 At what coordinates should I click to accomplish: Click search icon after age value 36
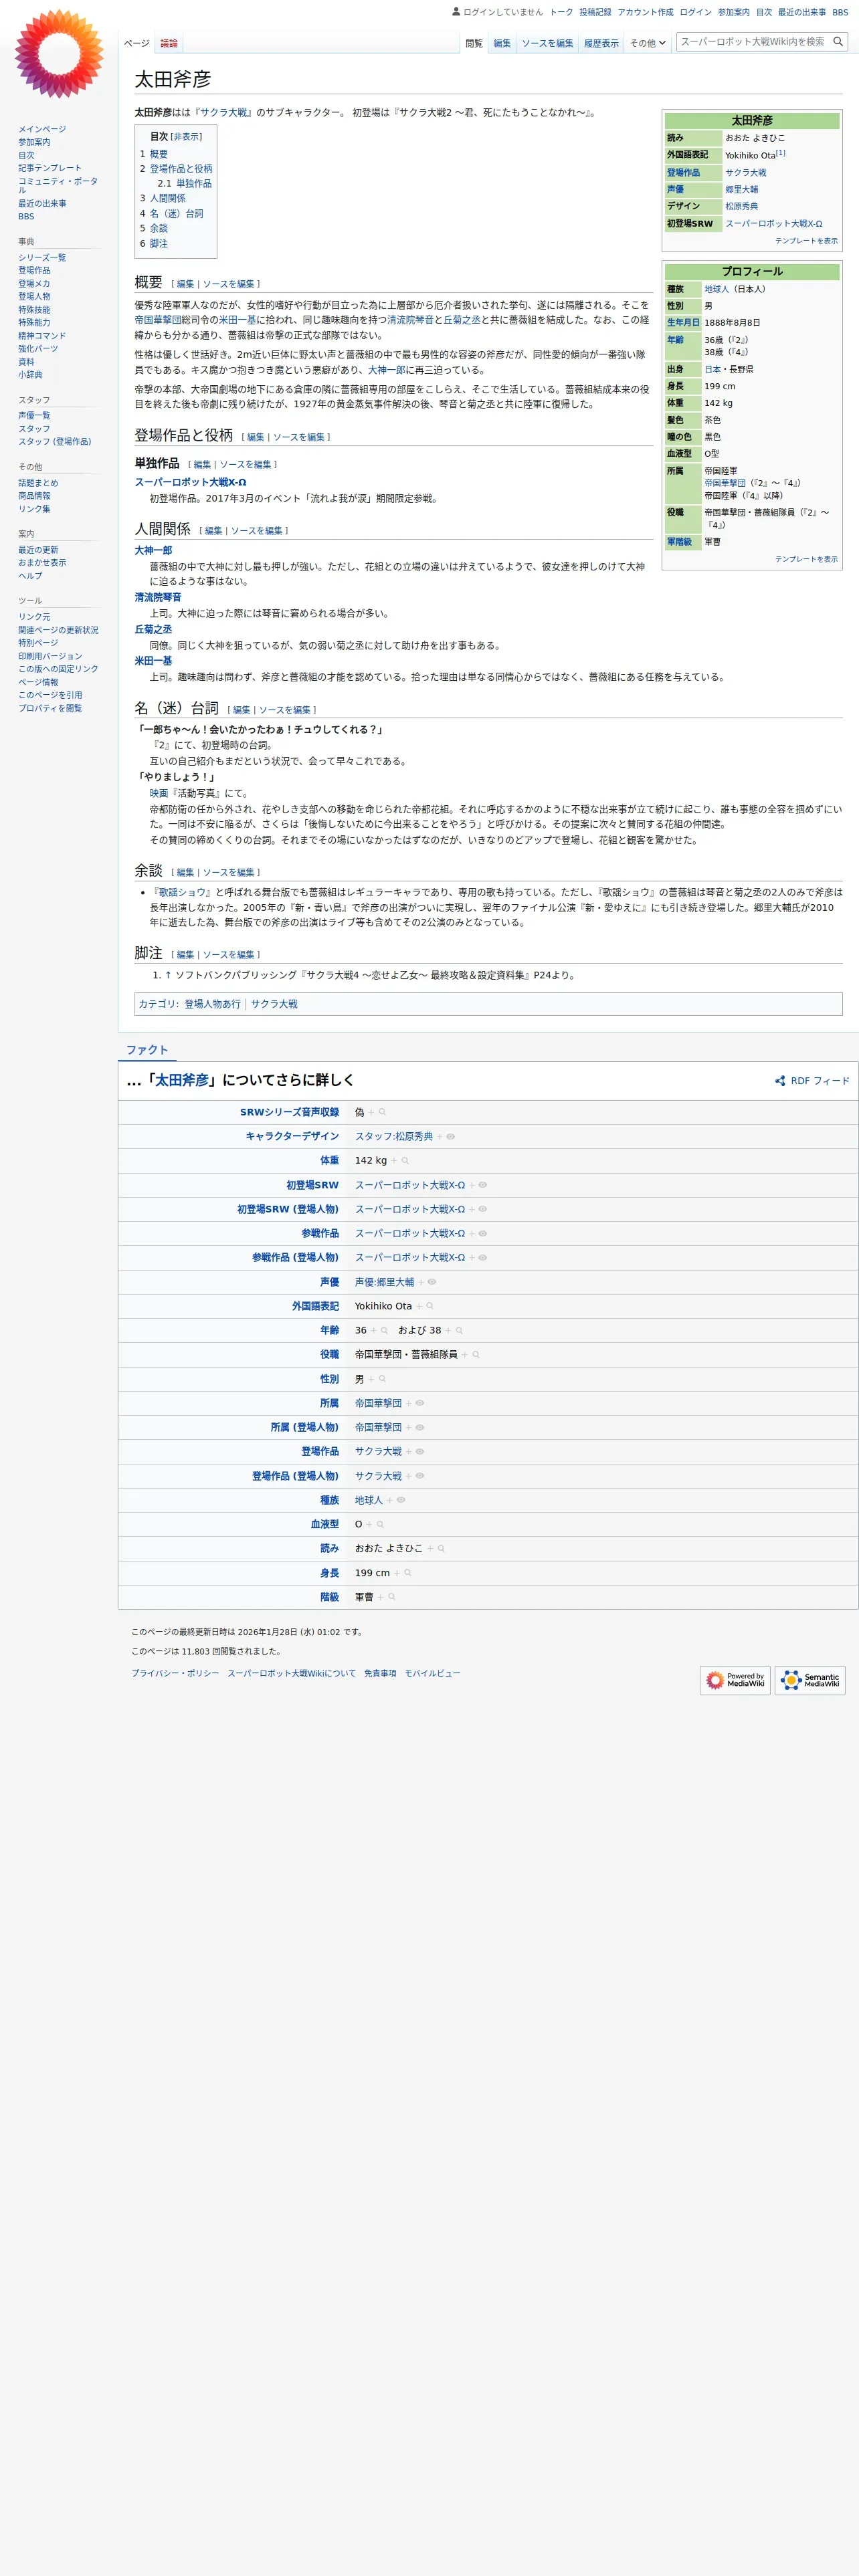(x=384, y=1331)
